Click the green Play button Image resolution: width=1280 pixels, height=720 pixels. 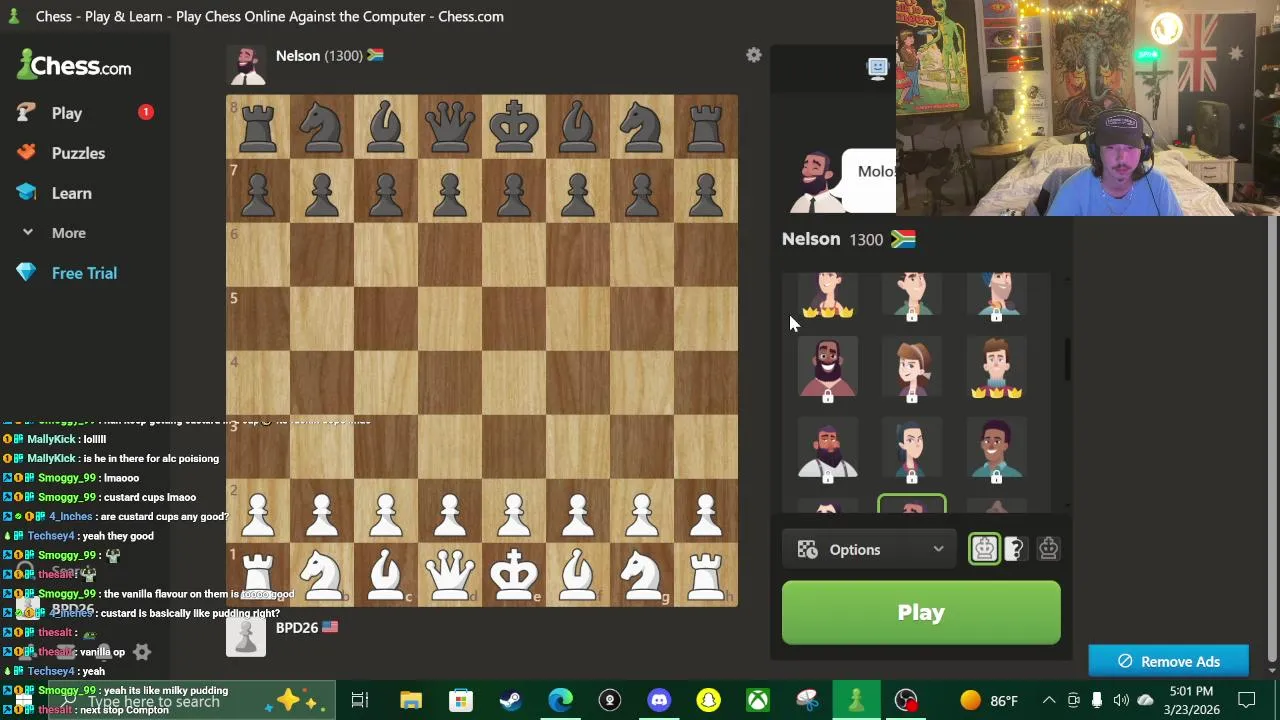click(x=921, y=612)
